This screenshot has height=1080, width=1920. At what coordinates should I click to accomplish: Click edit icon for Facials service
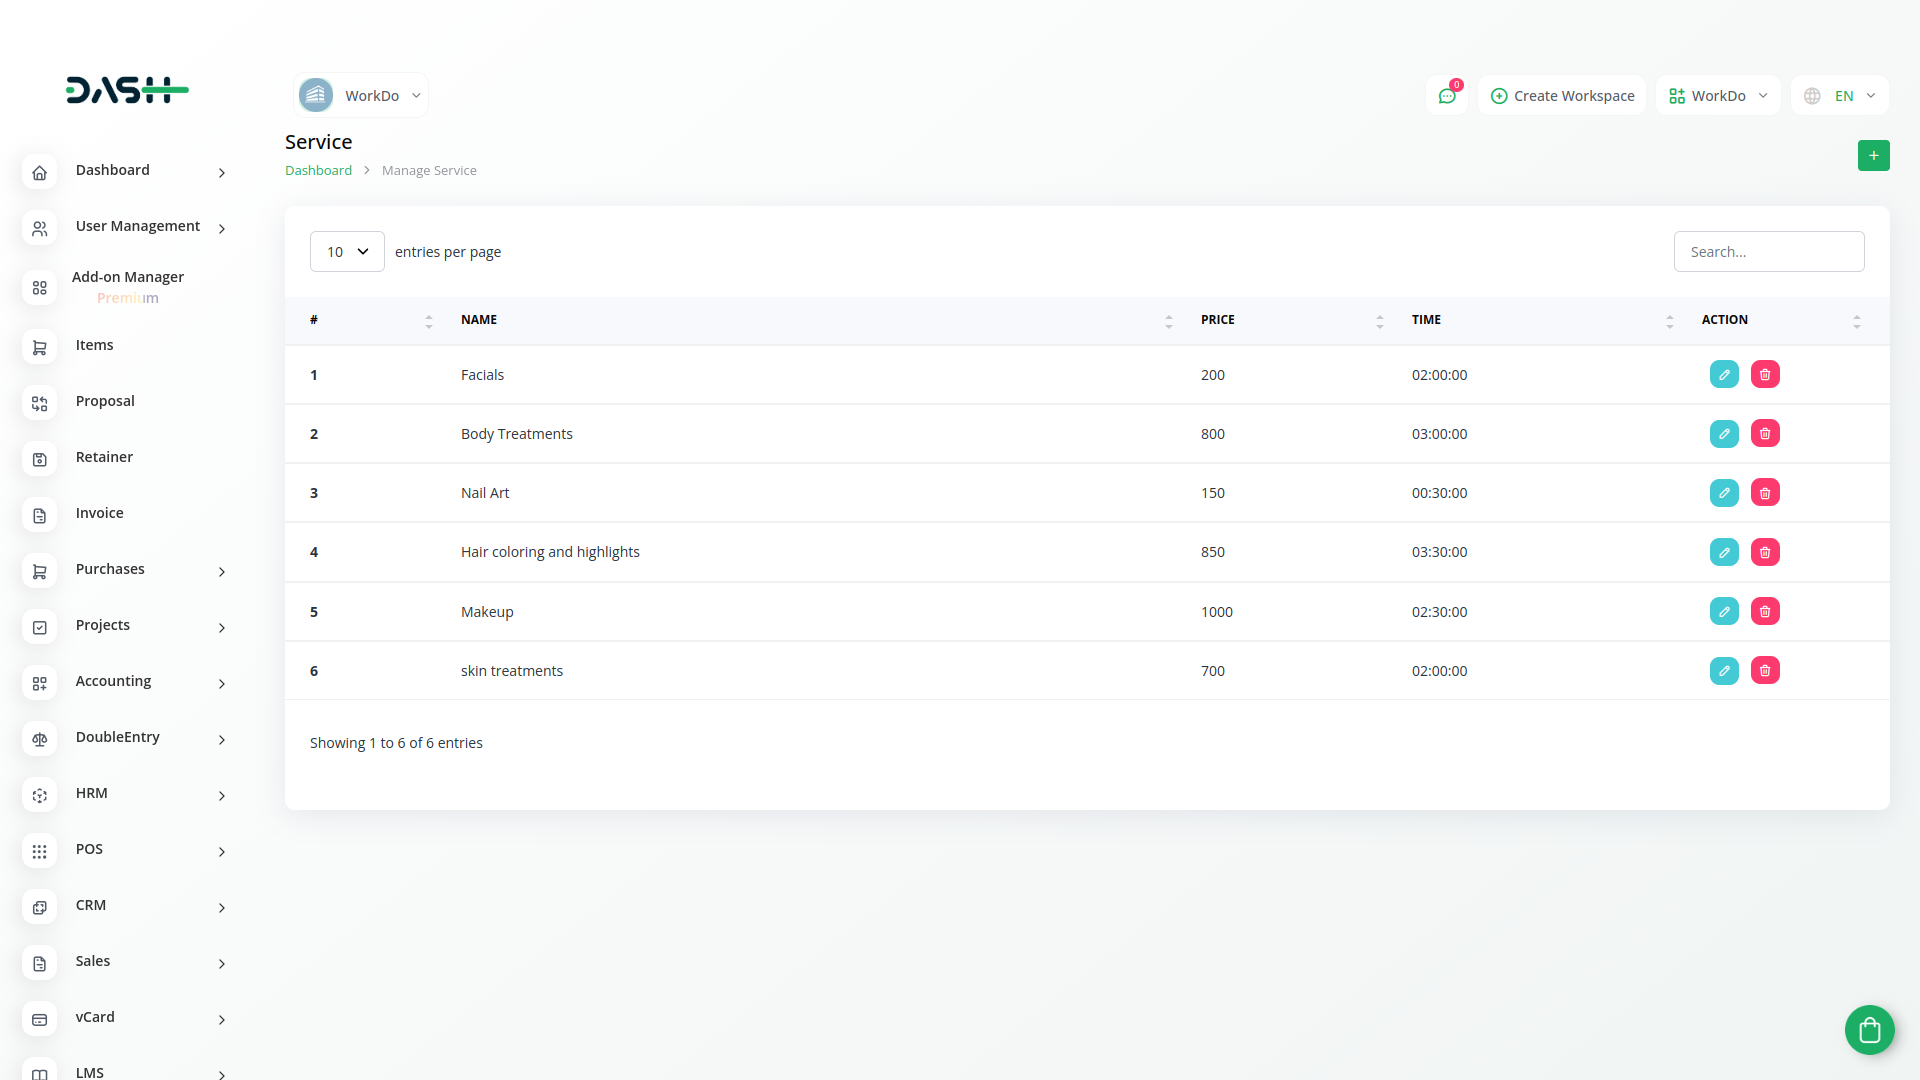coord(1724,375)
